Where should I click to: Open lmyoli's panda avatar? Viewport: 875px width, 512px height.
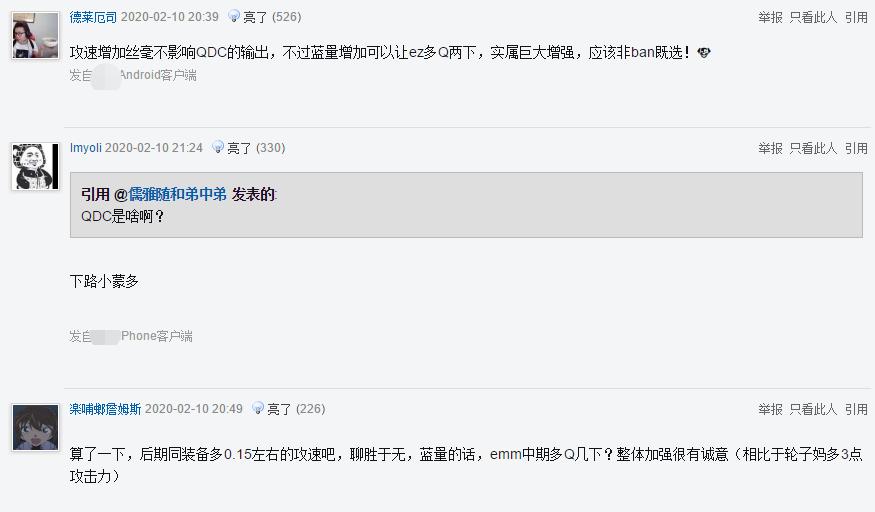tap(35, 166)
